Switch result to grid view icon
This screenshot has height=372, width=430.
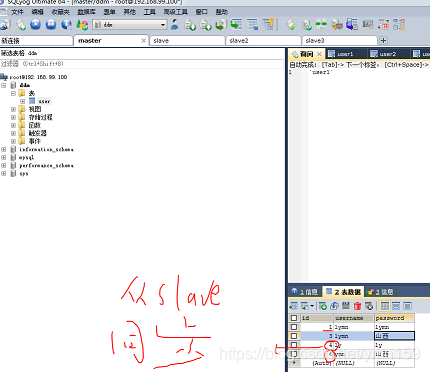tap(385, 306)
